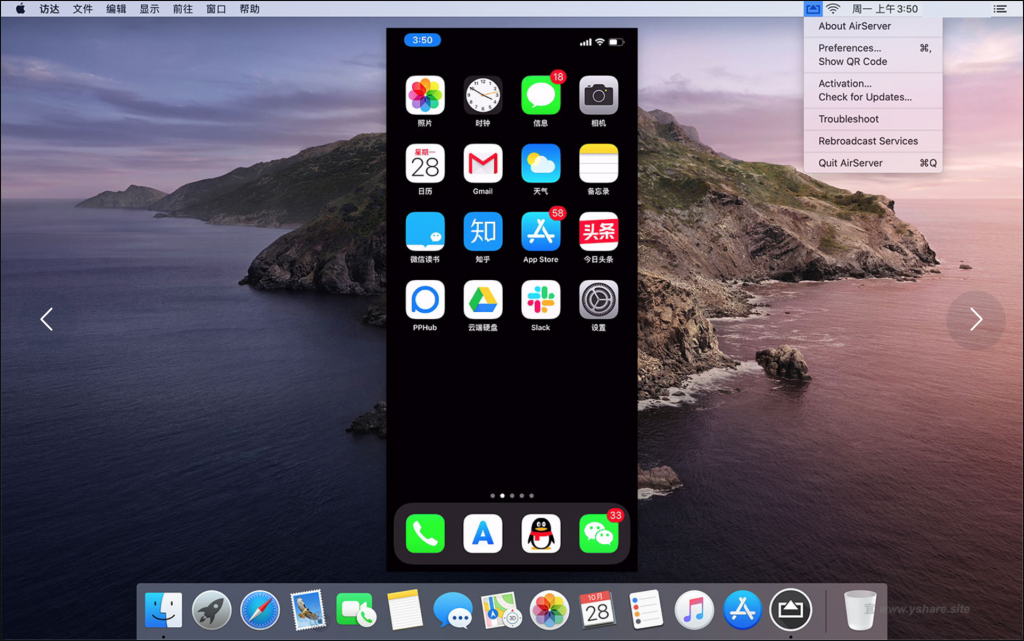Click the Wi-Fi status icon in menu bar
This screenshot has height=641, width=1024.
click(833, 8)
